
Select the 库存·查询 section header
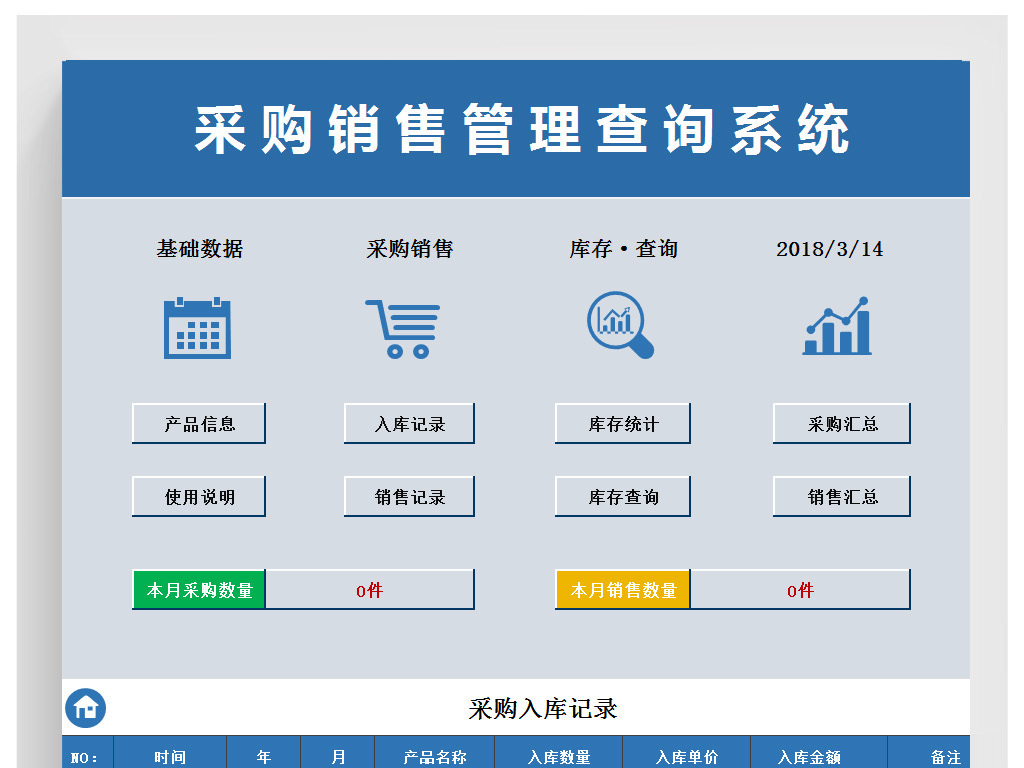pos(622,248)
